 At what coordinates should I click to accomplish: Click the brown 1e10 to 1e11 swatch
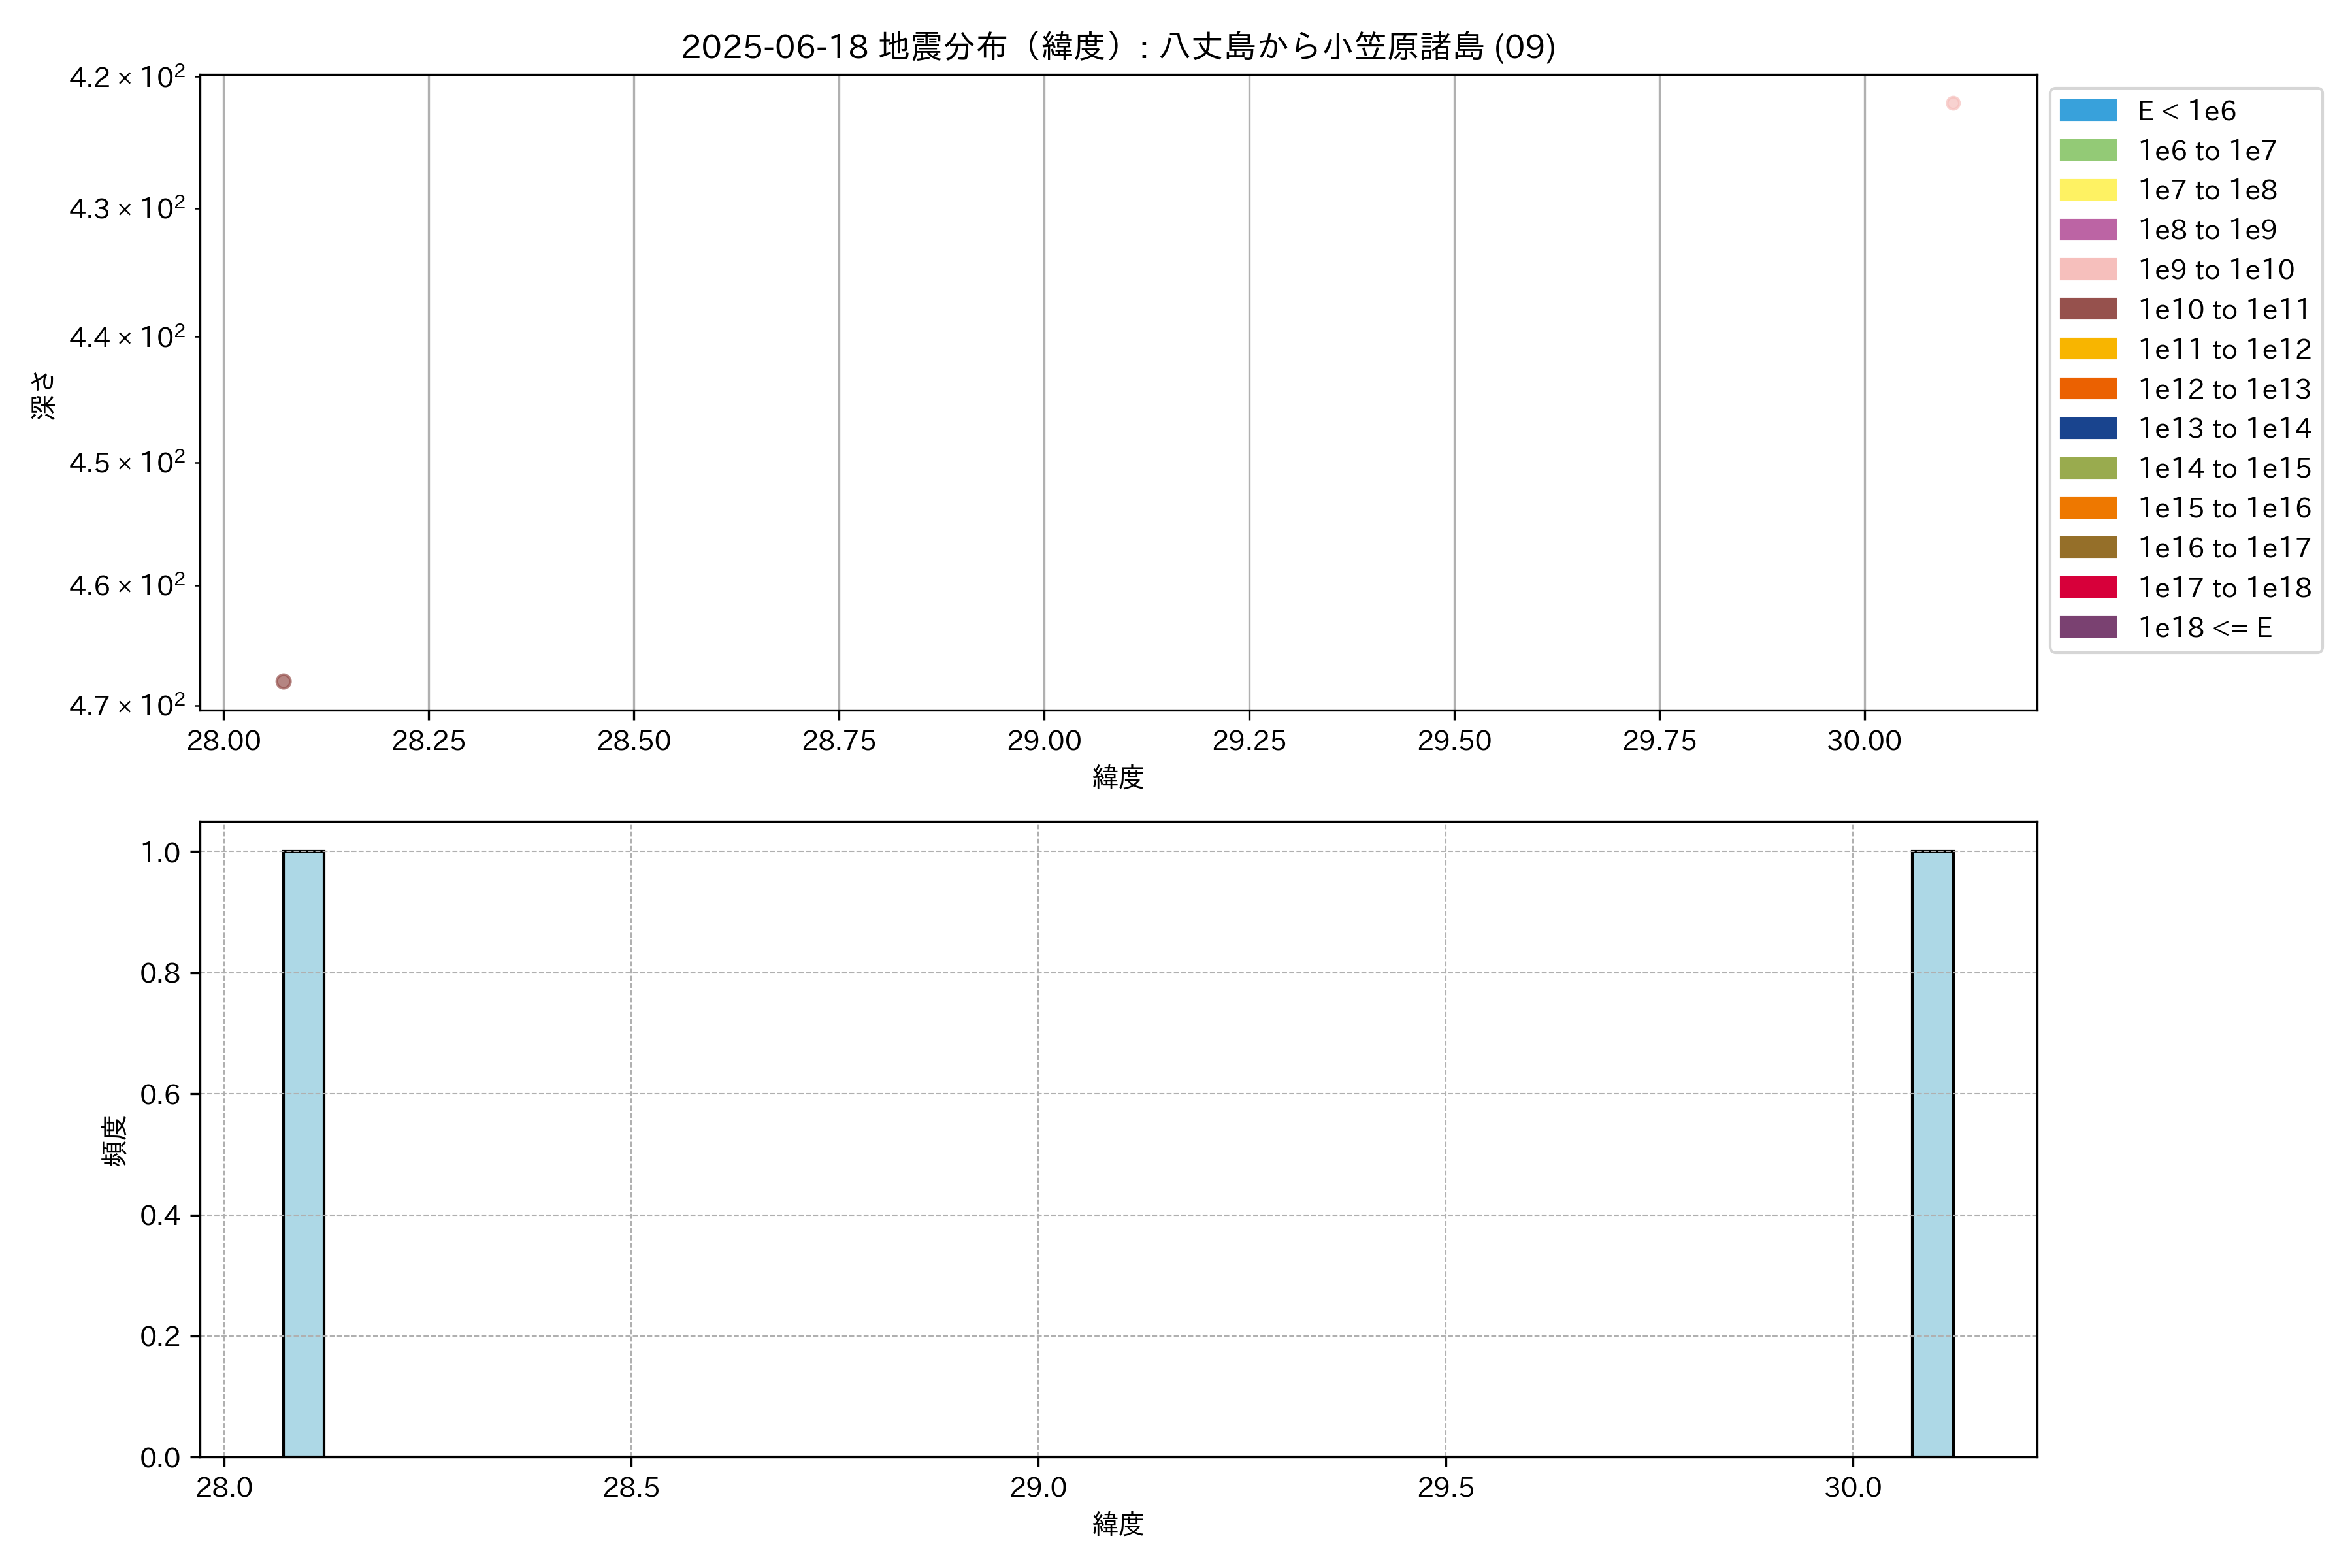[x=2088, y=309]
